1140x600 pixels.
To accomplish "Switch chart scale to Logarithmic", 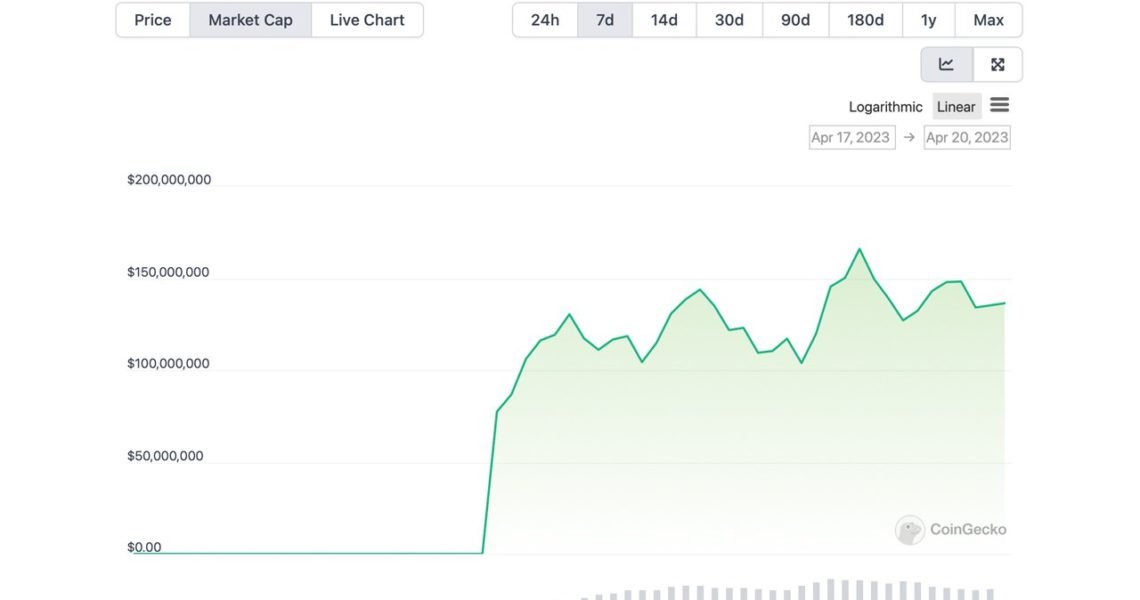I will pyautogui.click(x=885, y=107).
